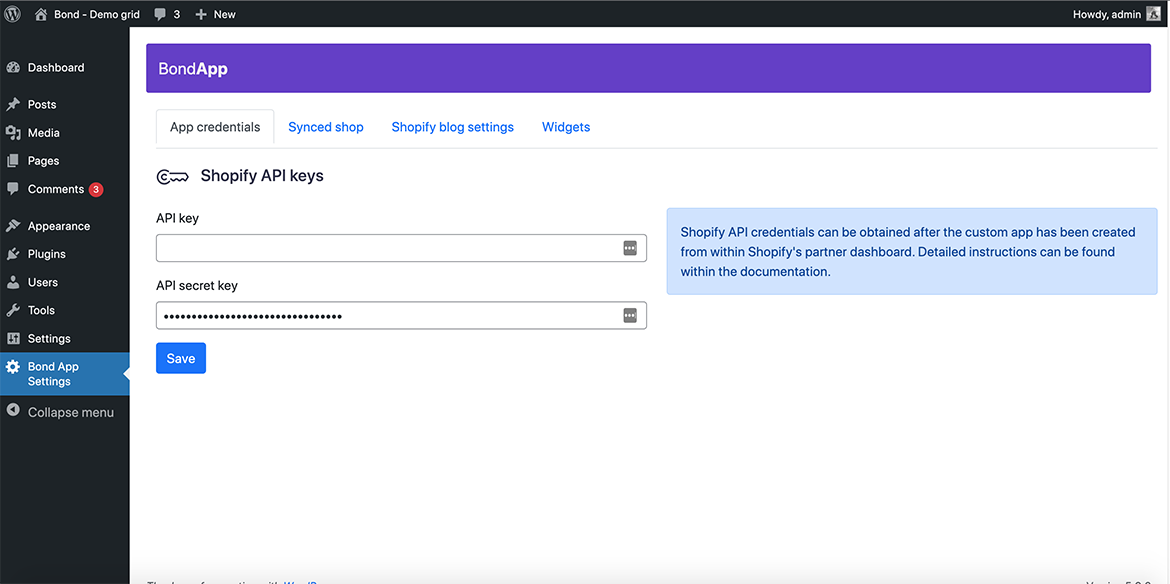Click the Plugins plug icon
The height and width of the screenshot is (584, 1170).
point(13,254)
